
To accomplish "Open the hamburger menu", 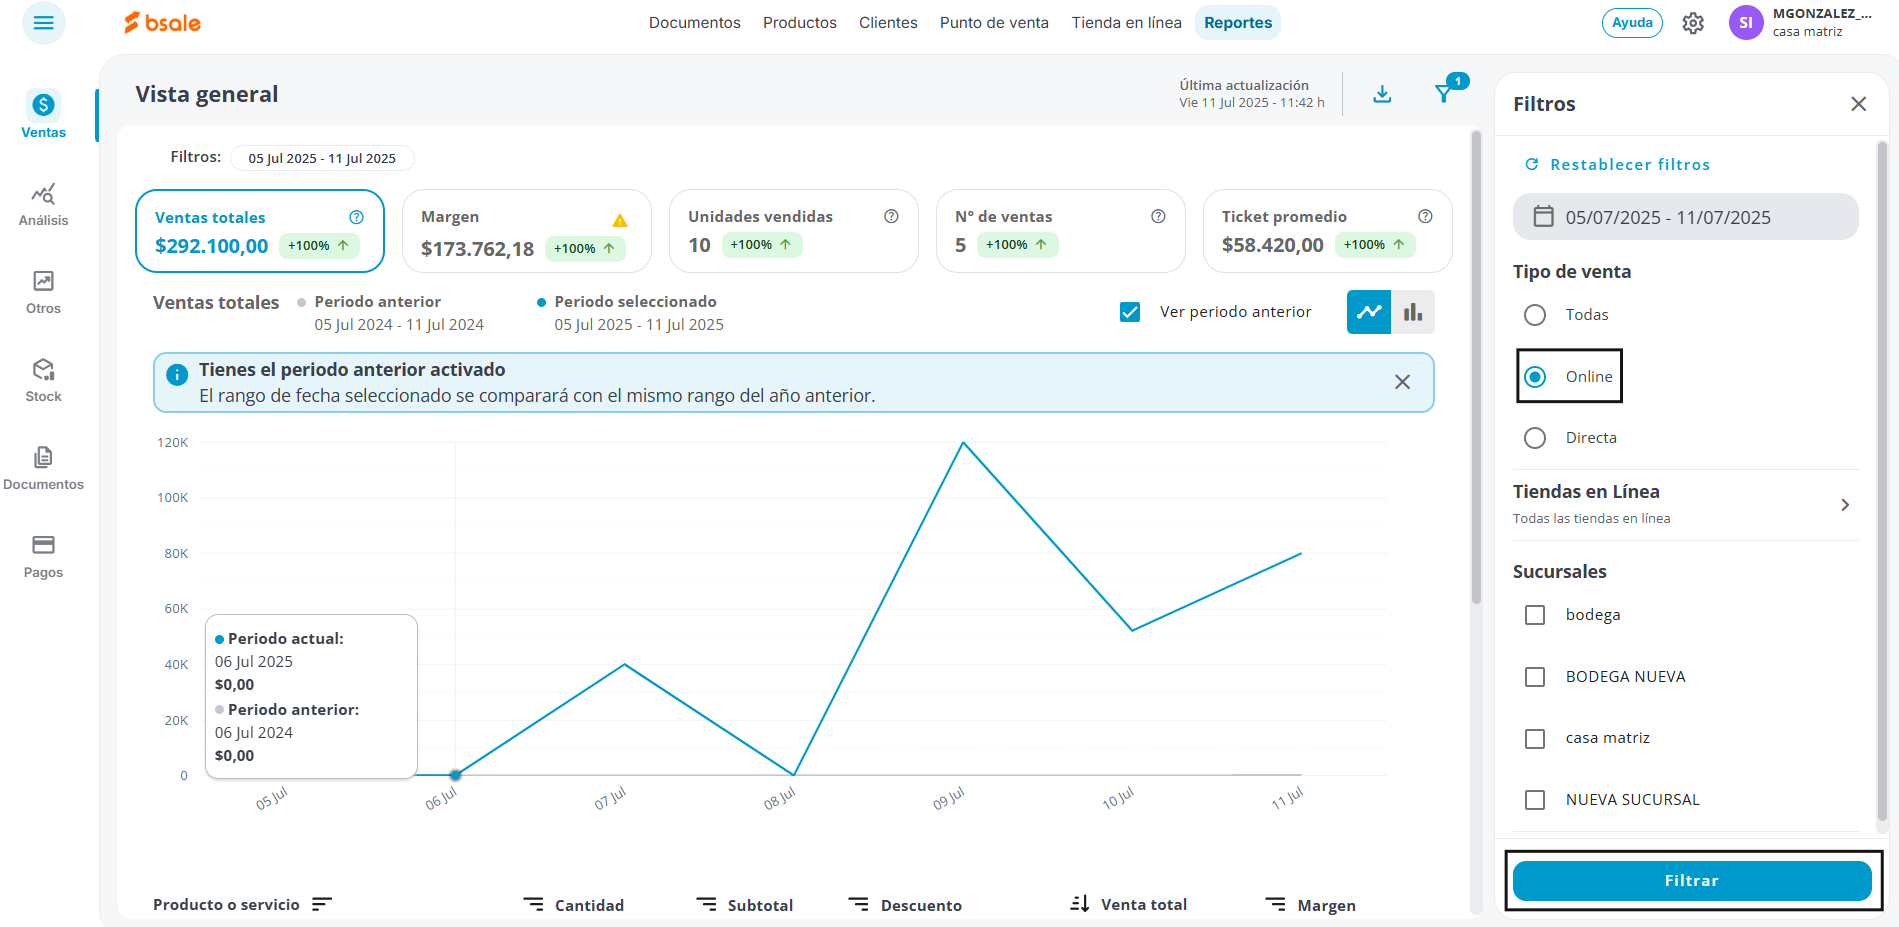I will (43, 22).
